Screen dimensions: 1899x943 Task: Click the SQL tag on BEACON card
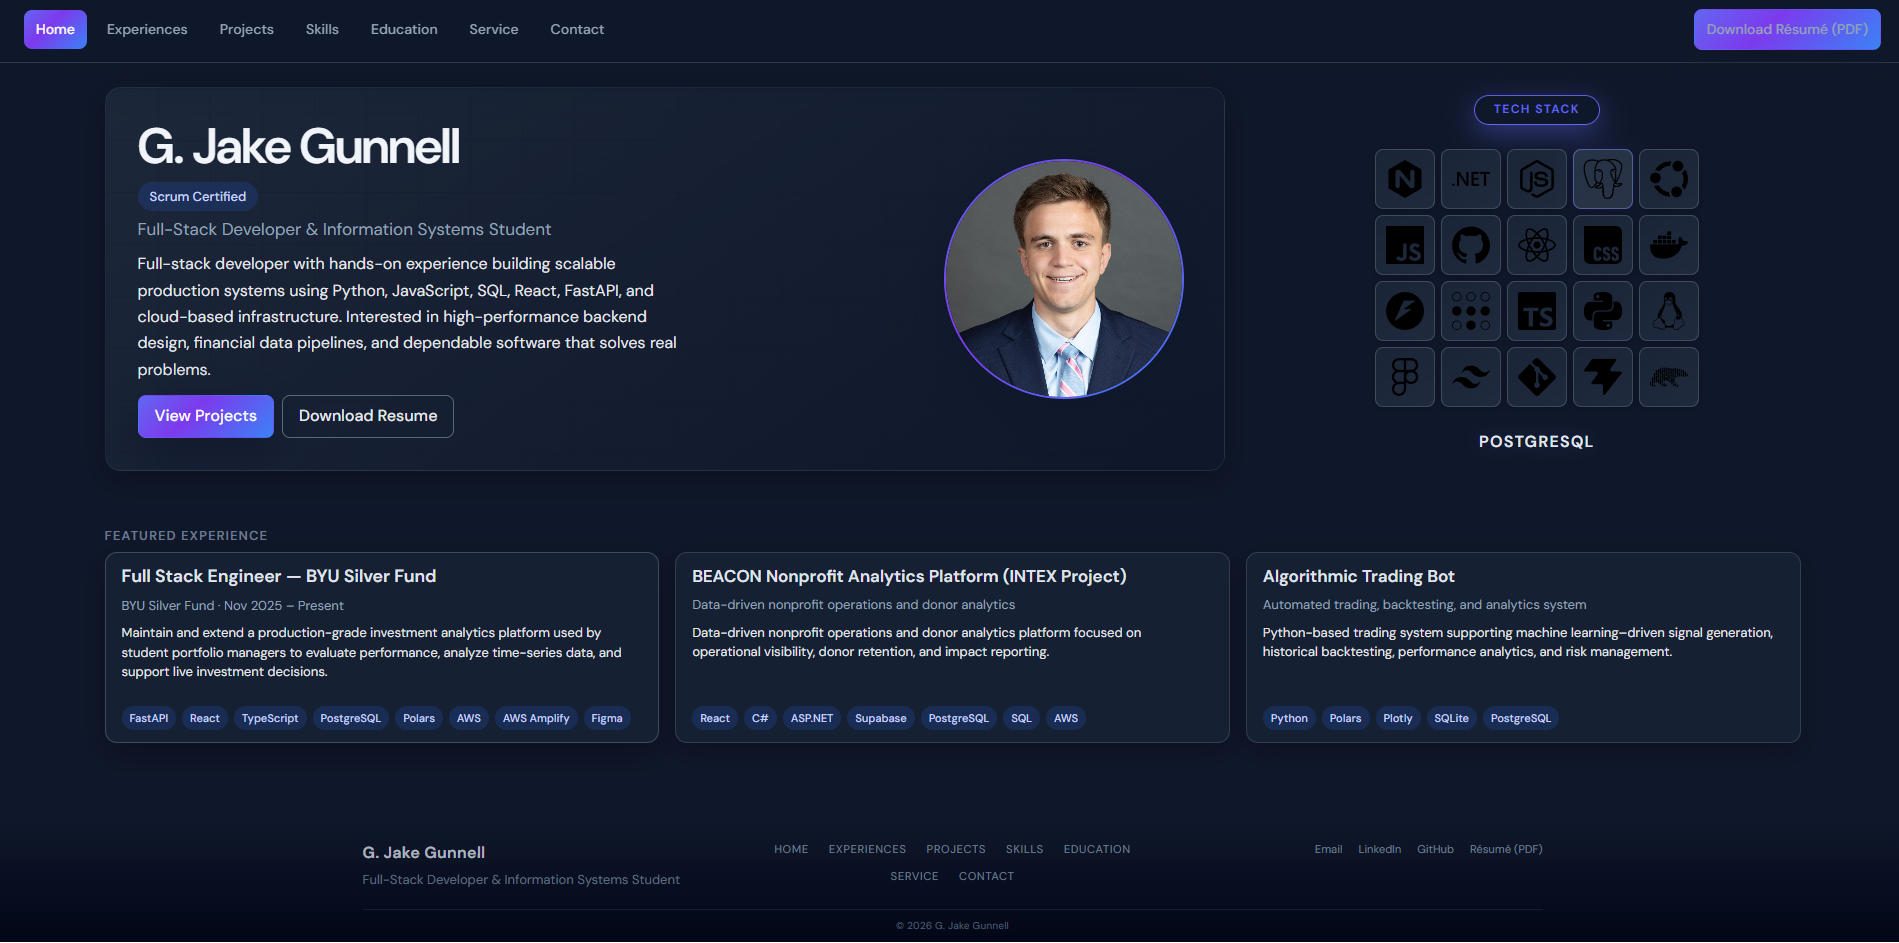click(x=1021, y=718)
